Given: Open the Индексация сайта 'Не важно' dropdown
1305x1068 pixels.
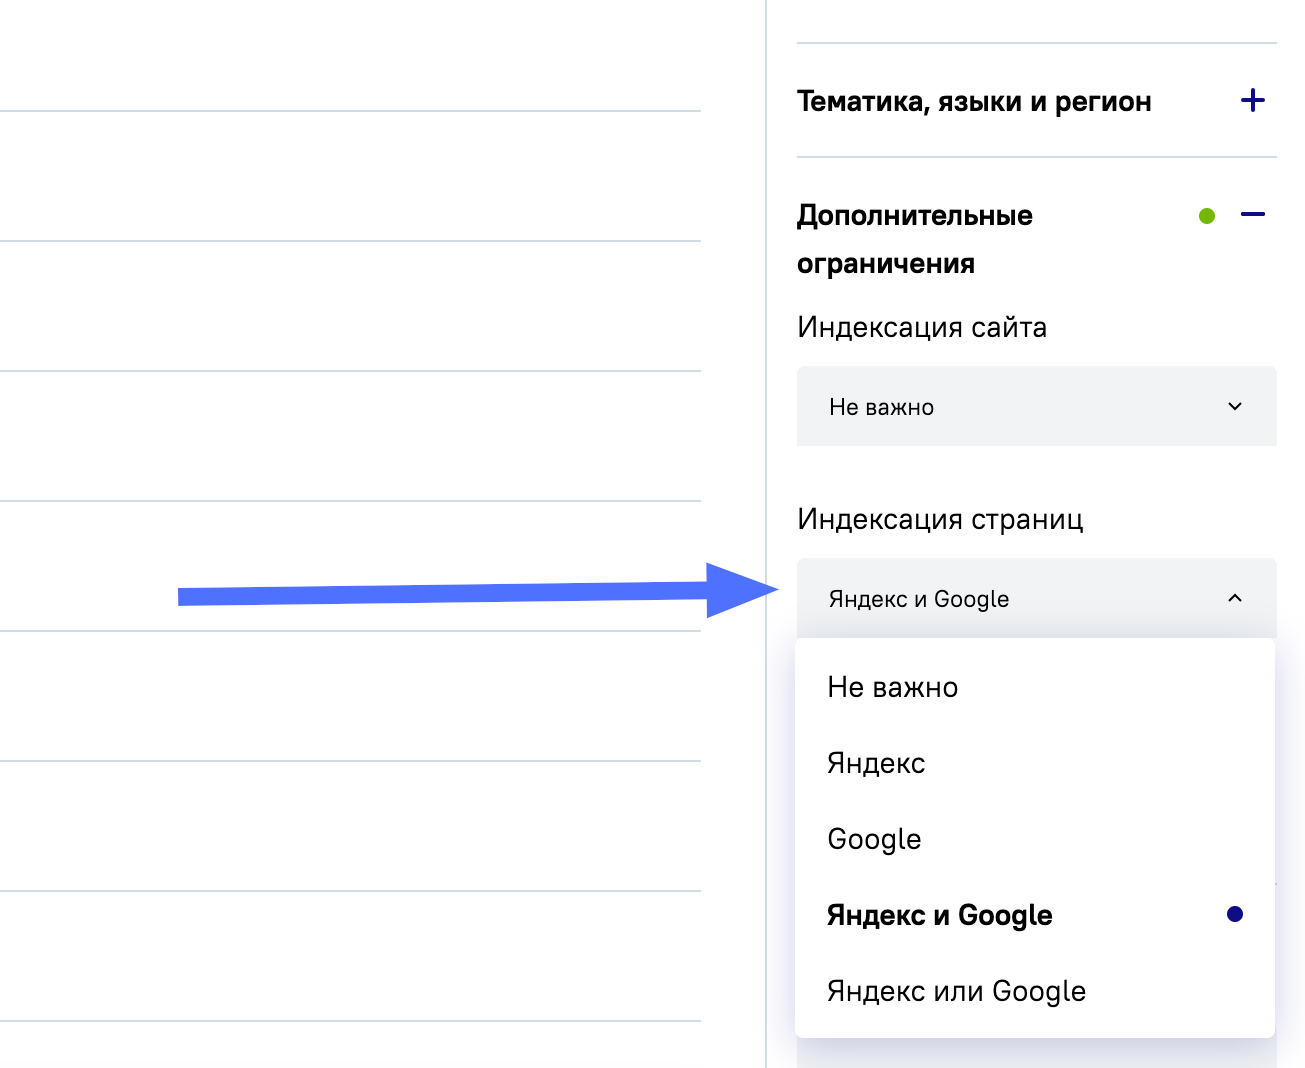Looking at the screenshot, I should pos(1036,406).
